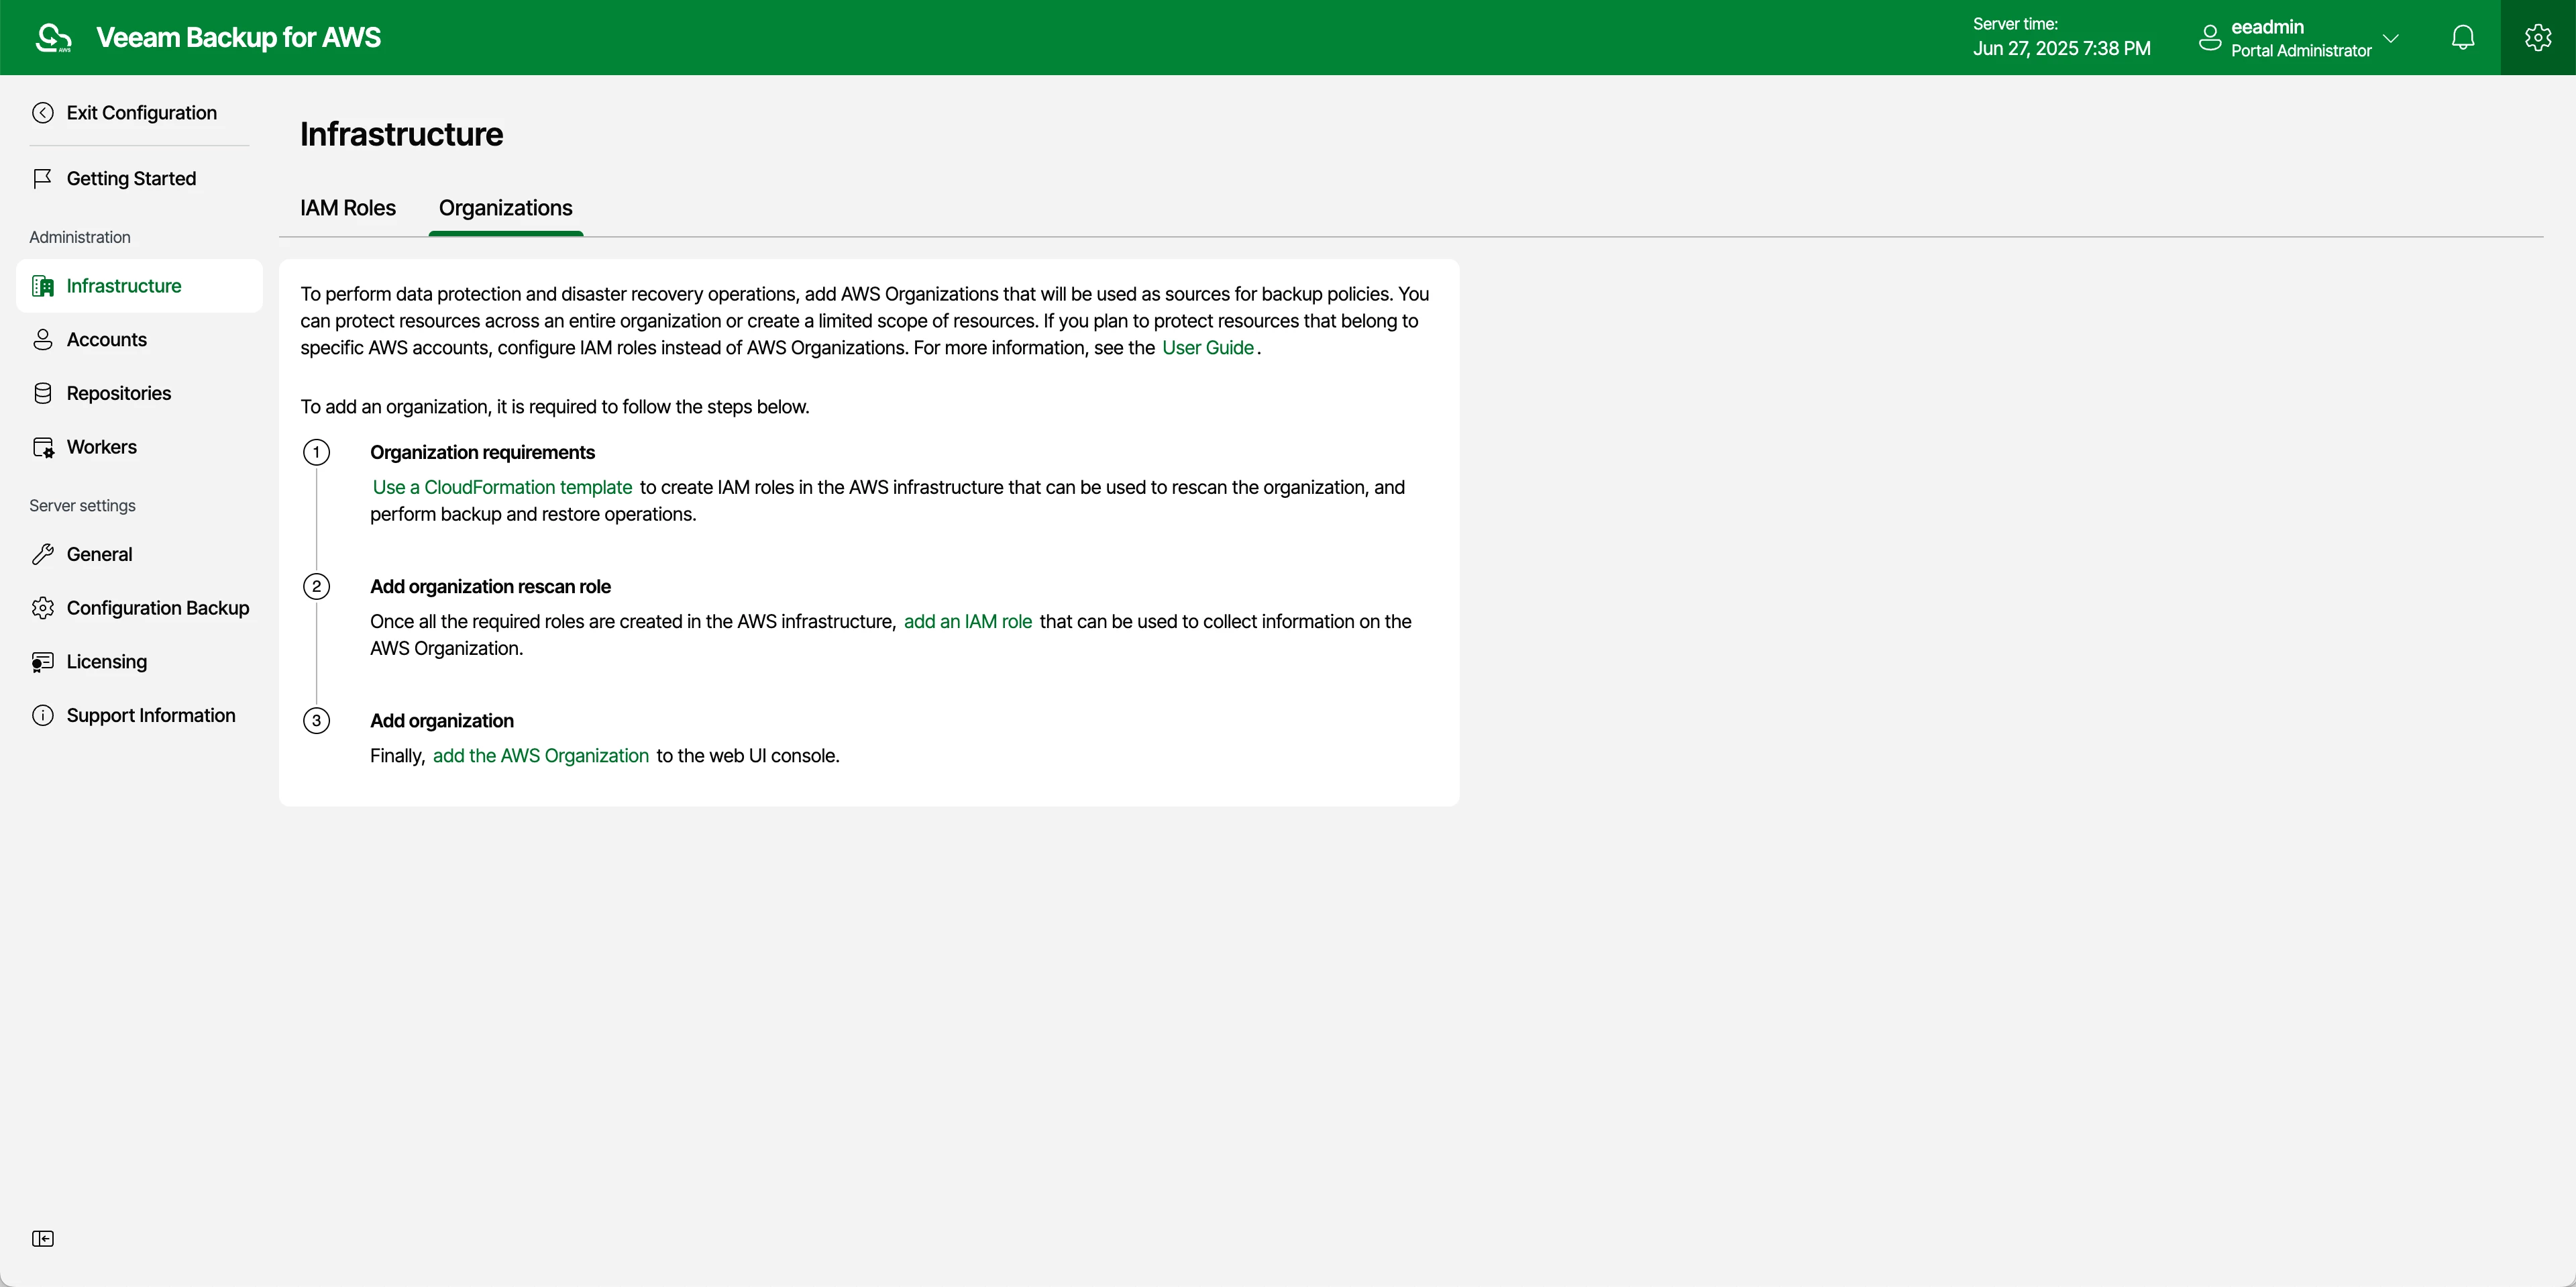Select Infrastructure in the sidebar
This screenshot has height=1287, width=2576.
[x=140, y=286]
